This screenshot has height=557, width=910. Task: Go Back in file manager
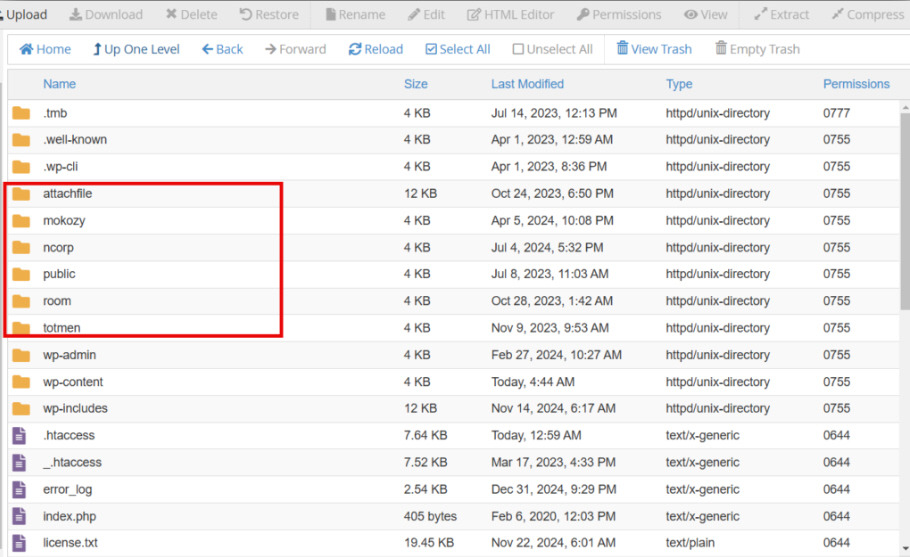pos(222,49)
